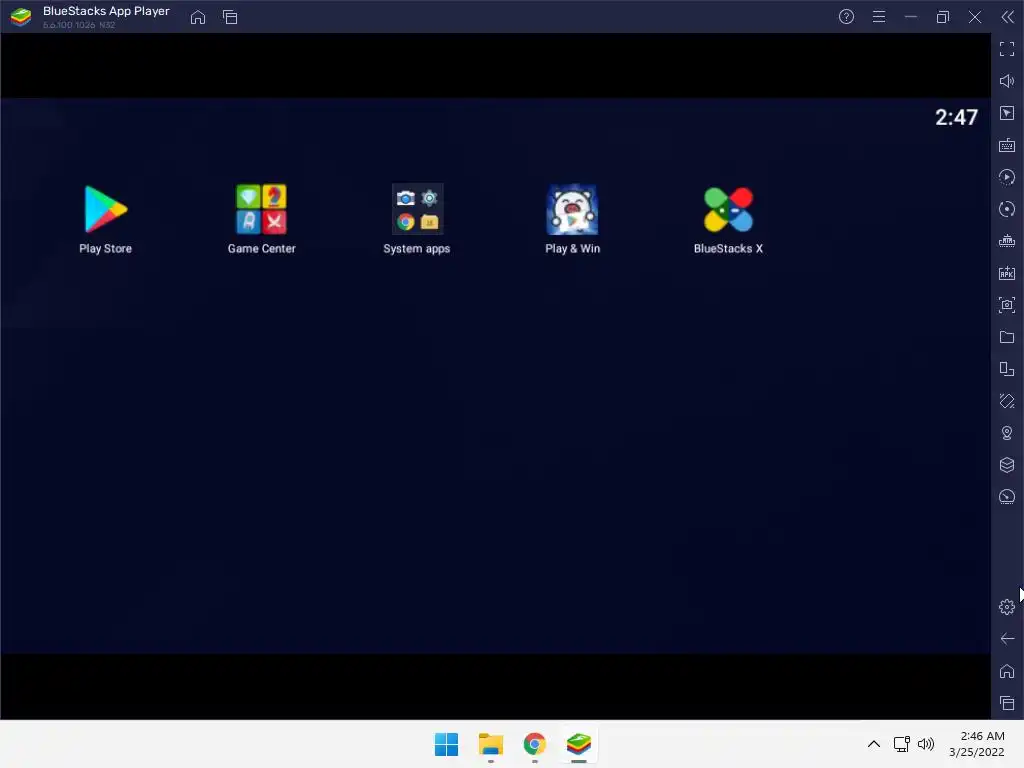
Task: Collapse the side toolbar with double chevron
Action: pos(1007,17)
